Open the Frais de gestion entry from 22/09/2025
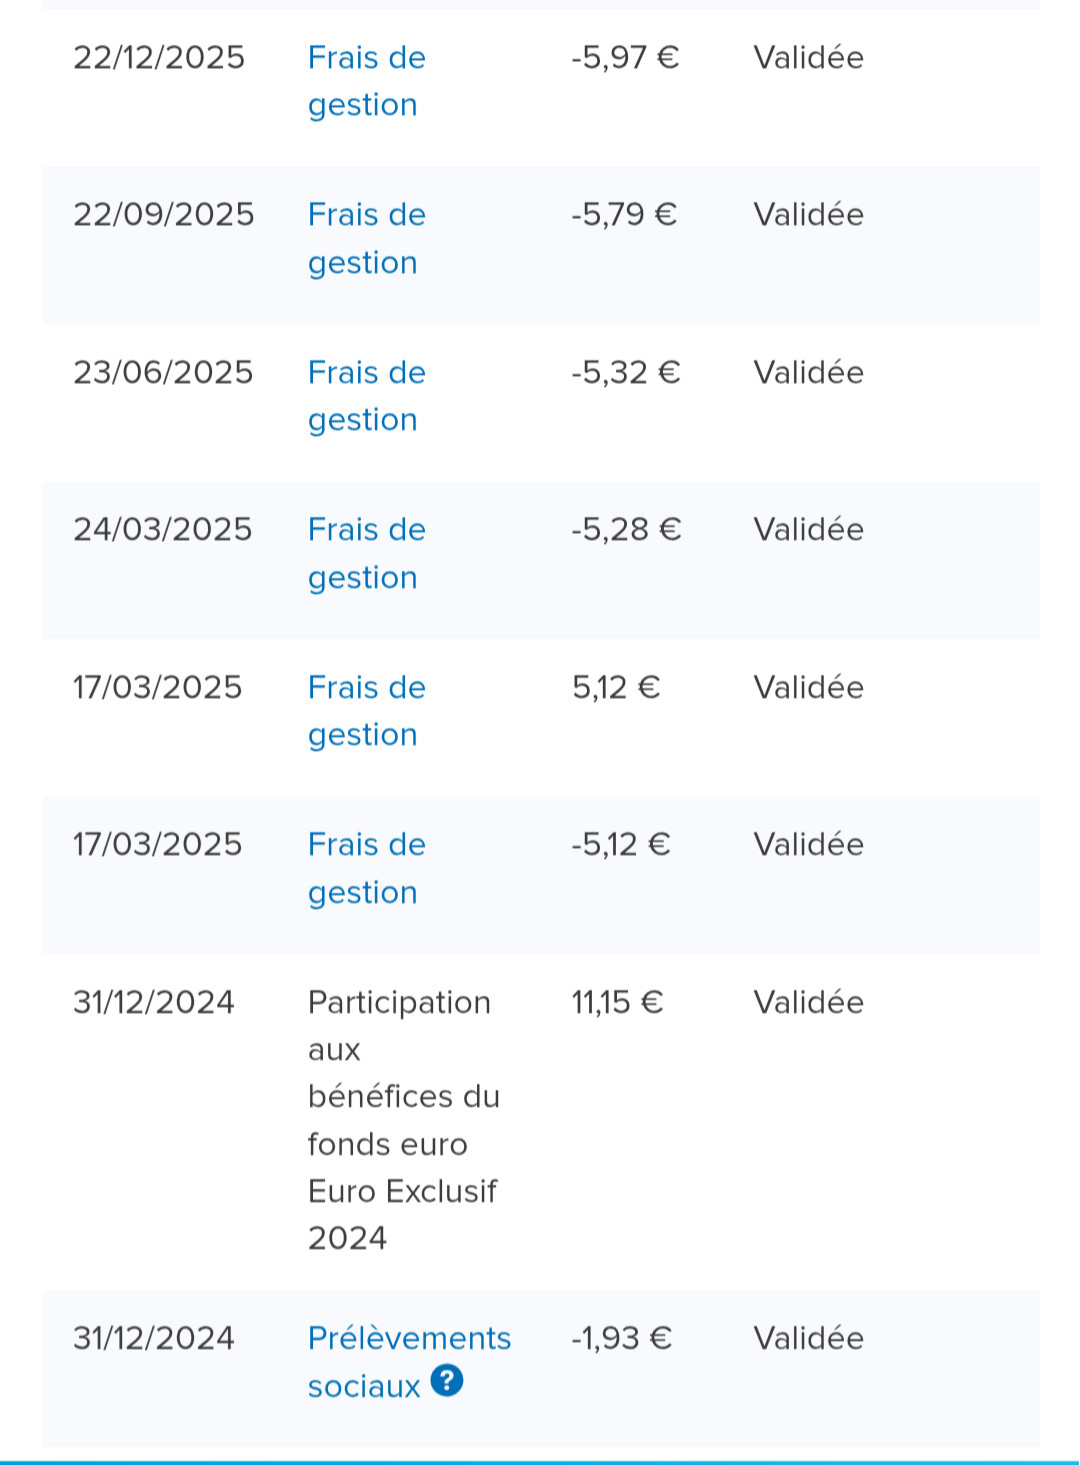1080x1465 pixels. 366,238
